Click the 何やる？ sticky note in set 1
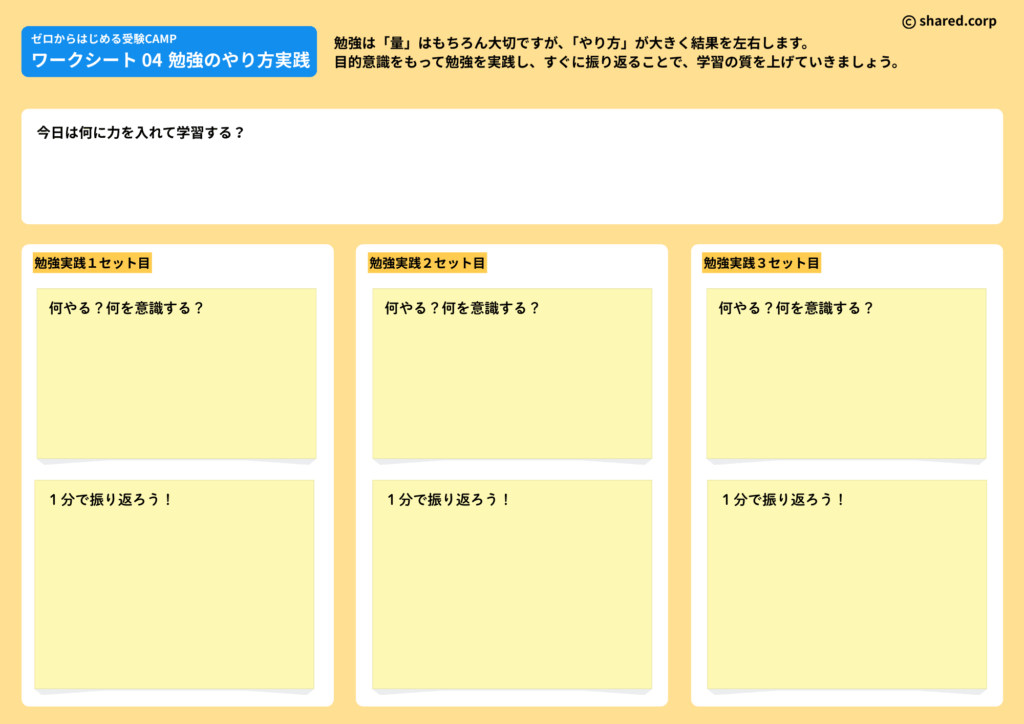The width and height of the screenshot is (1024, 724). 176,374
